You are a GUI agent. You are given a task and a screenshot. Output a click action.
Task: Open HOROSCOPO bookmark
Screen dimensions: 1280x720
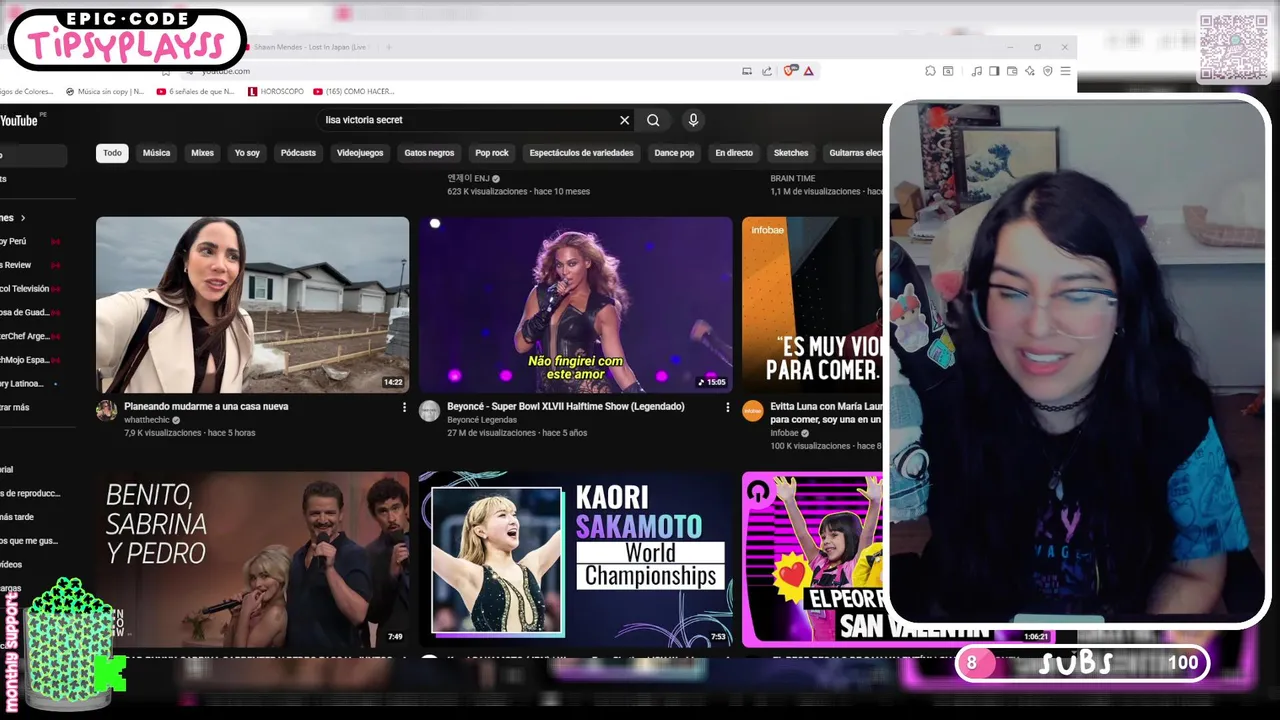pyautogui.click(x=276, y=91)
